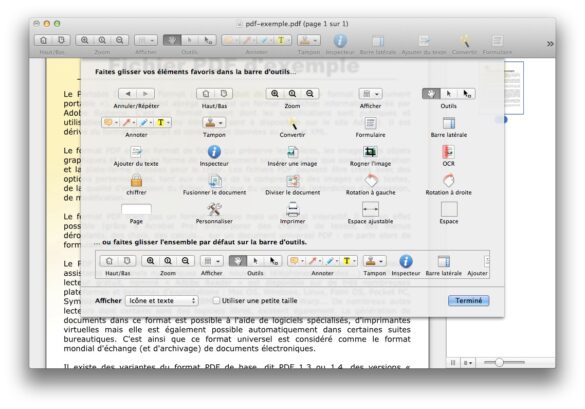
Task: Click the Rotation à droite icon
Action: tap(448, 180)
